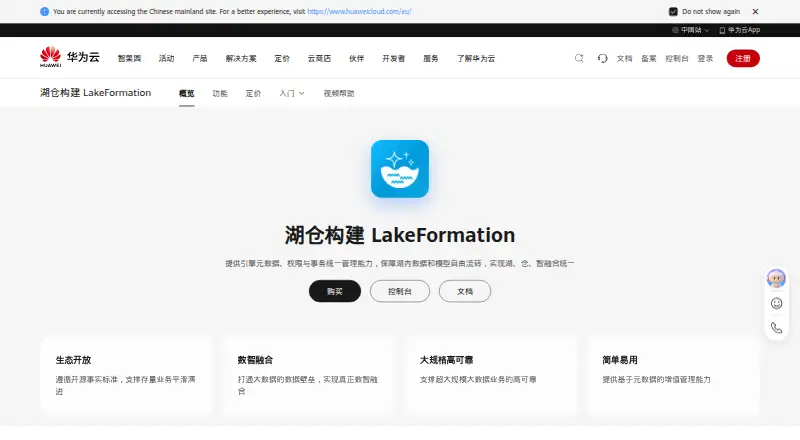Open the 开发者 menu
The width and height of the screenshot is (800, 440).
(x=394, y=58)
